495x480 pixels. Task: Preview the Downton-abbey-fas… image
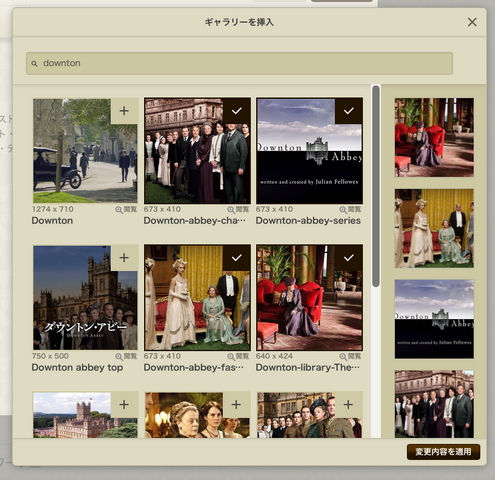click(238, 356)
